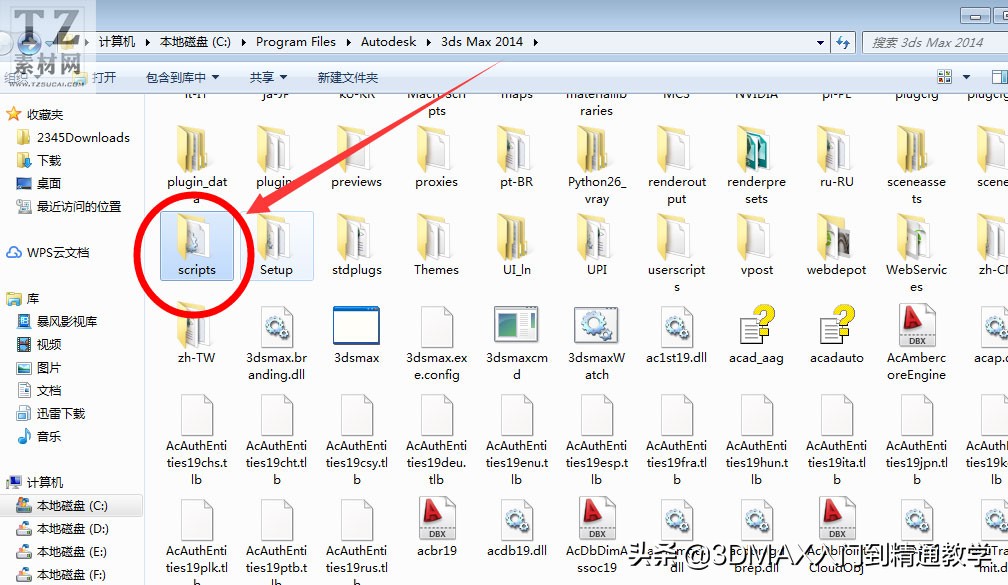The height and width of the screenshot is (585, 1008).
Task: Open the webdepot folder
Action: [836, 246]
